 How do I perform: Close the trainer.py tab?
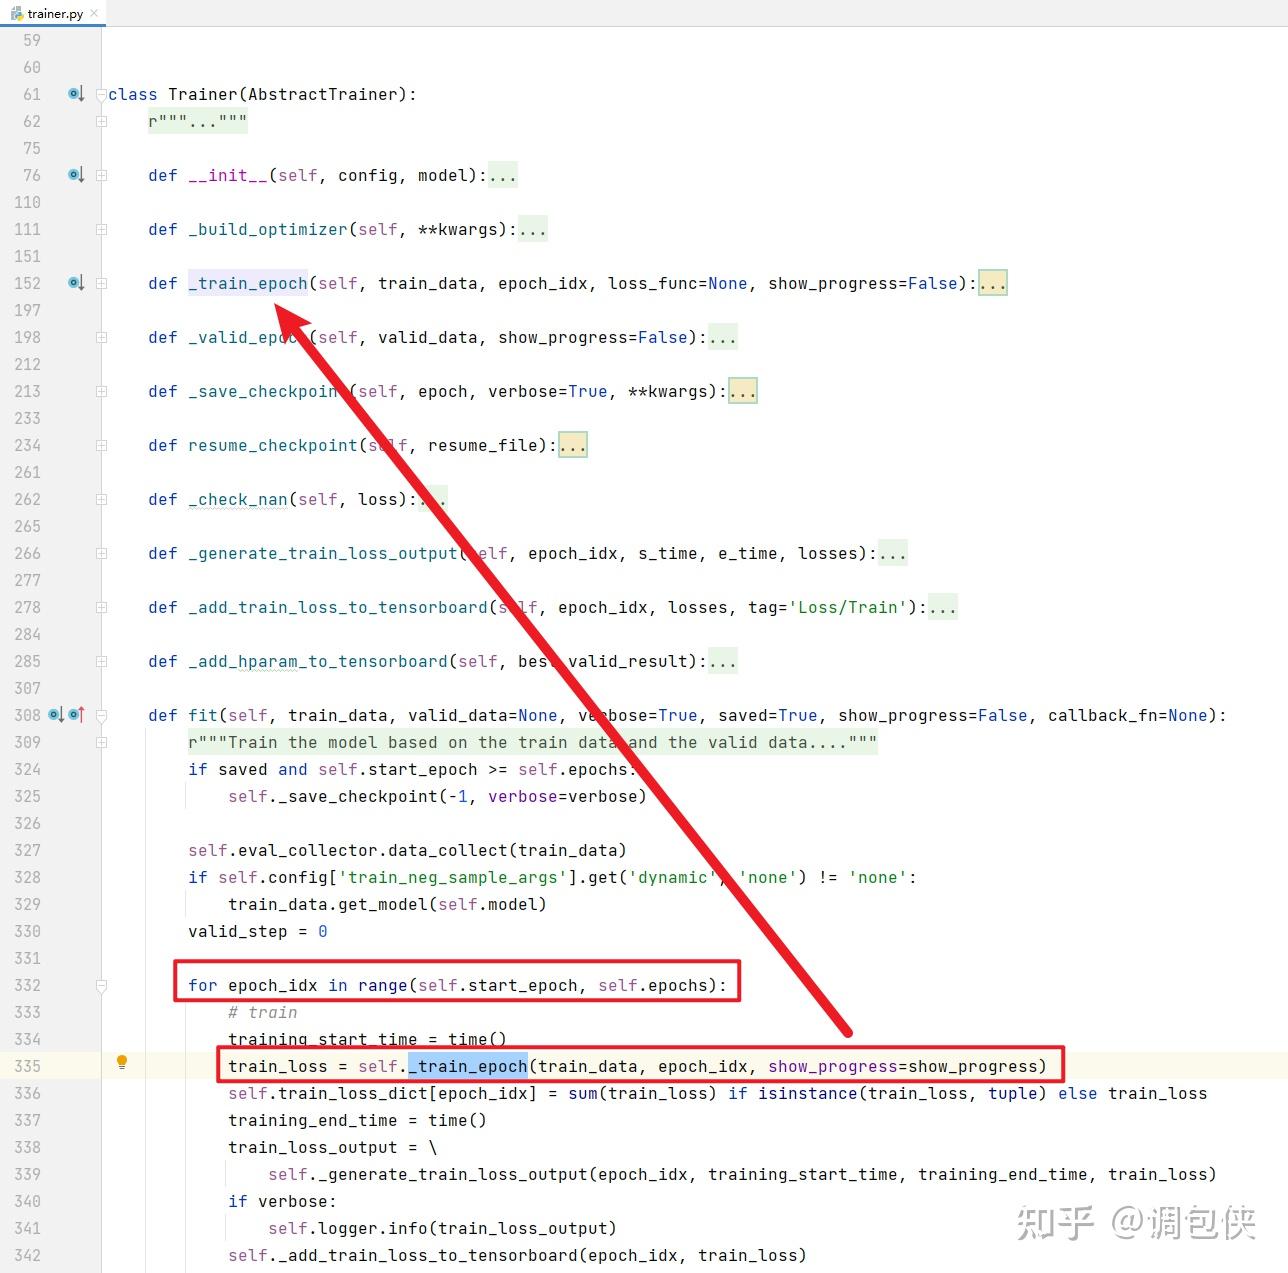(95, 14)
